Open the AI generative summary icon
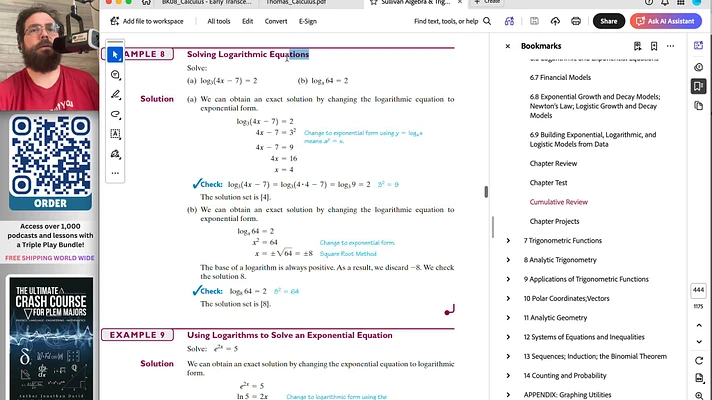This screenshot has height=400, width=712. click(509, 21)
